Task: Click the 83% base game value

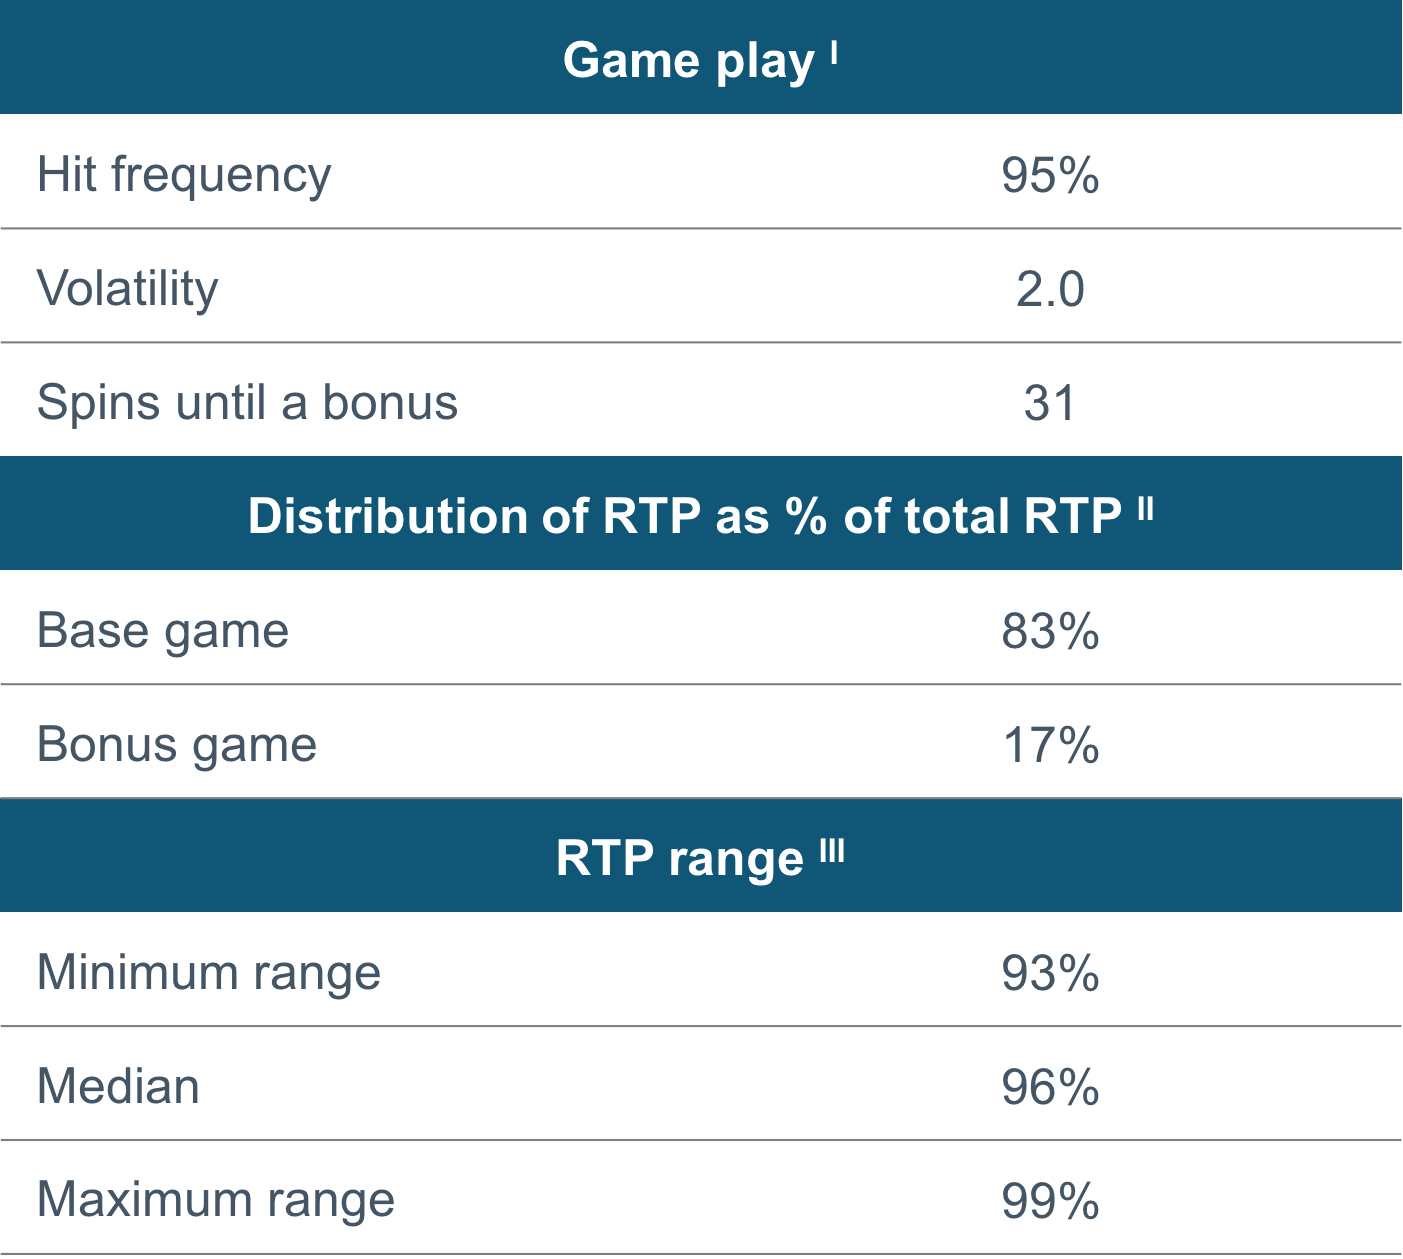Action: (x=1050, y=632)
